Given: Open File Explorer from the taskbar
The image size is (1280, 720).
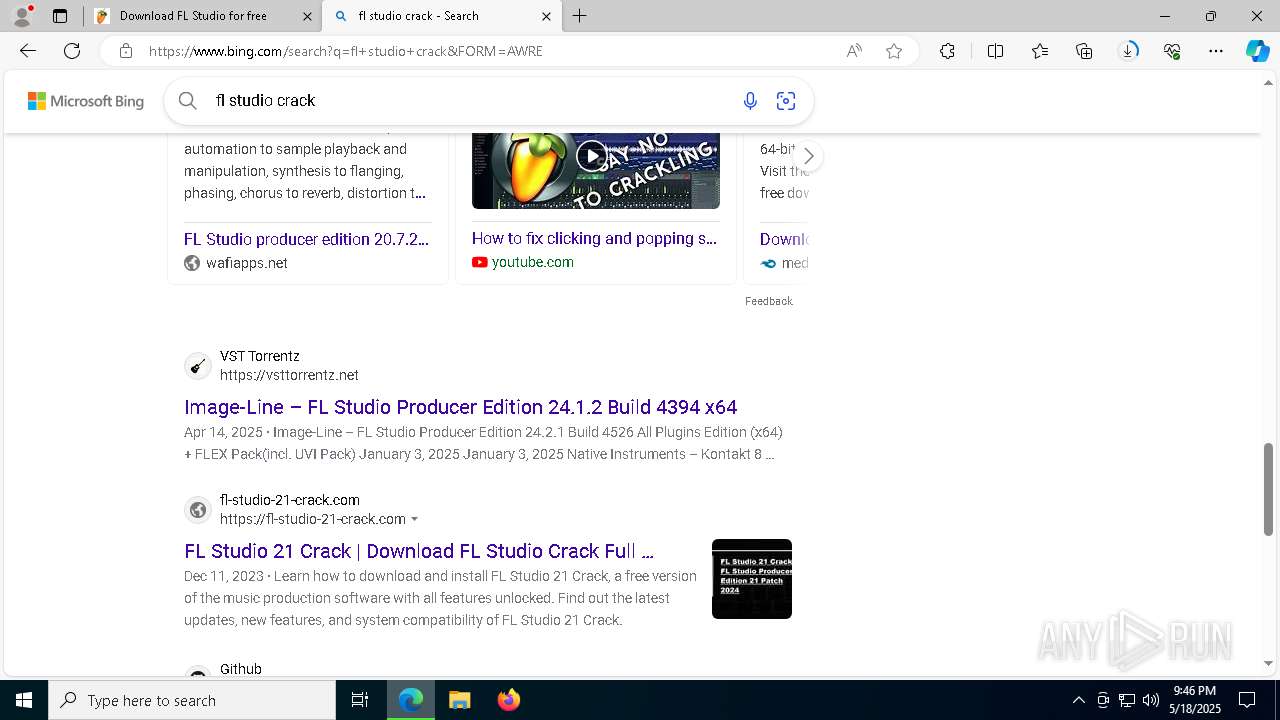Looking at the screenshot, I should click(x=459, y=700).
